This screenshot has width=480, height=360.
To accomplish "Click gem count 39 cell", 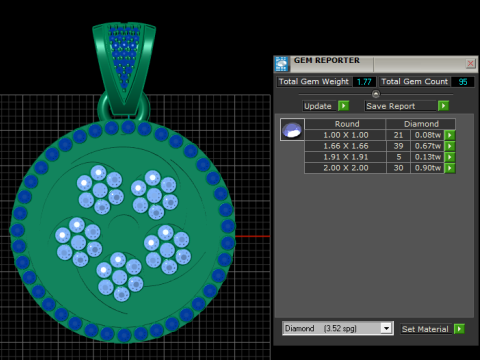I will click(x=398, y=146).
